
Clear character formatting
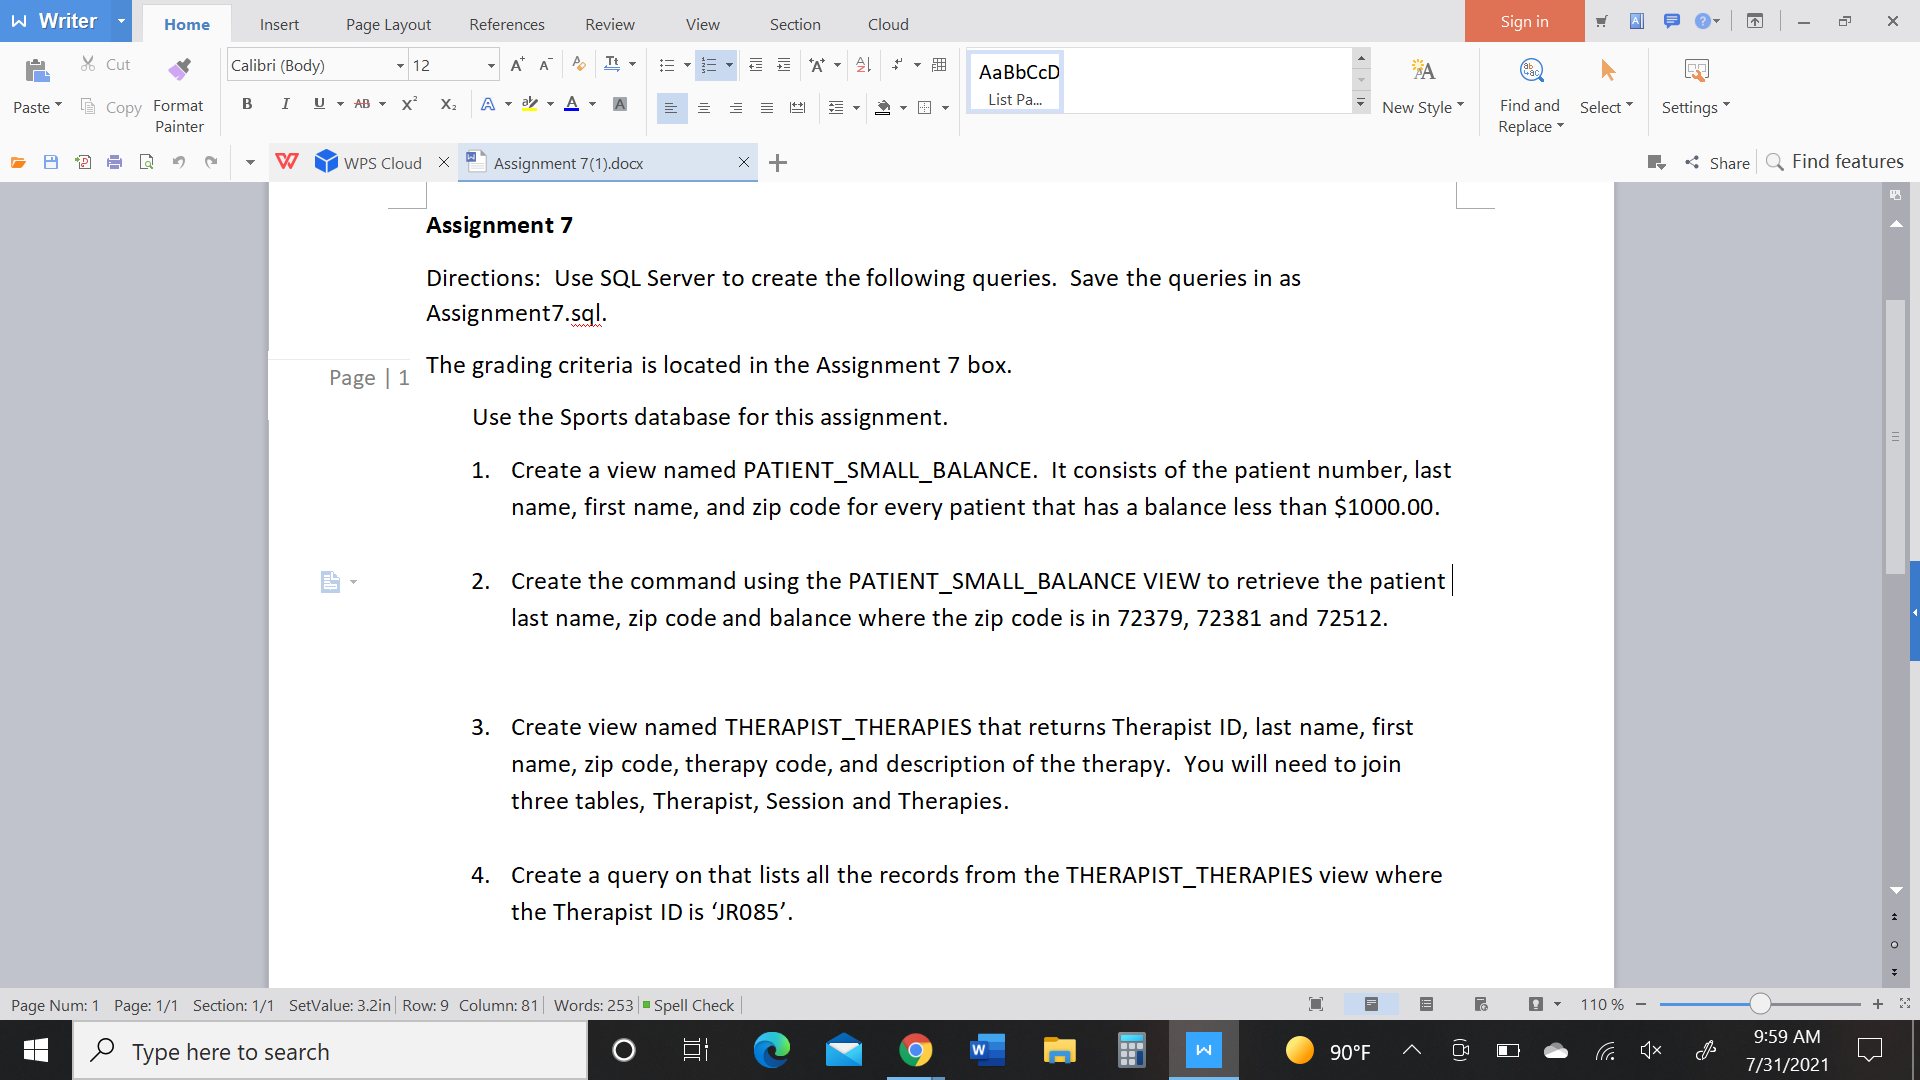(578, 64)
